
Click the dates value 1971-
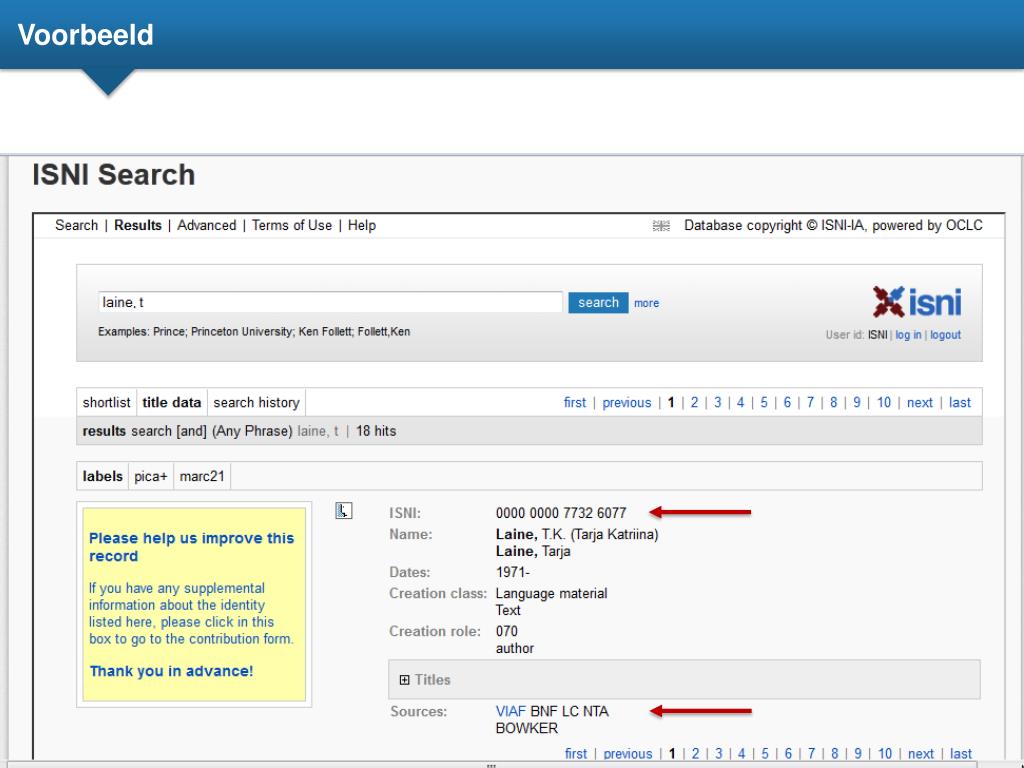point(513,572)
